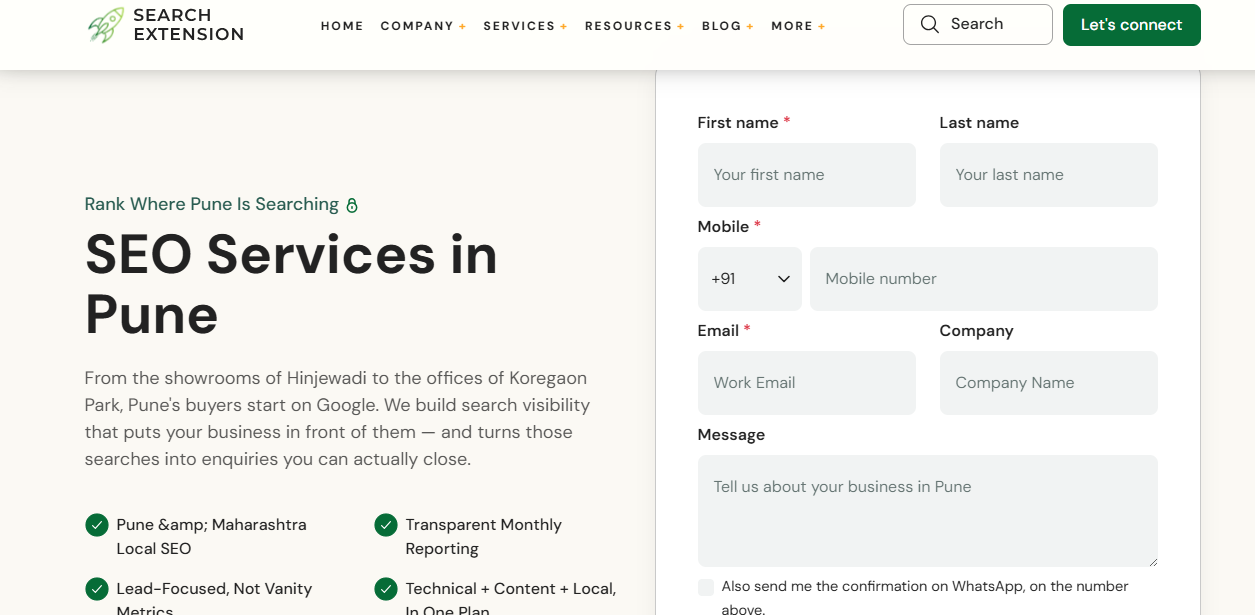1255x615 pixels.
Task: Click the Rank Where Pune Is Searching tagline
Action: coord(212,204)
